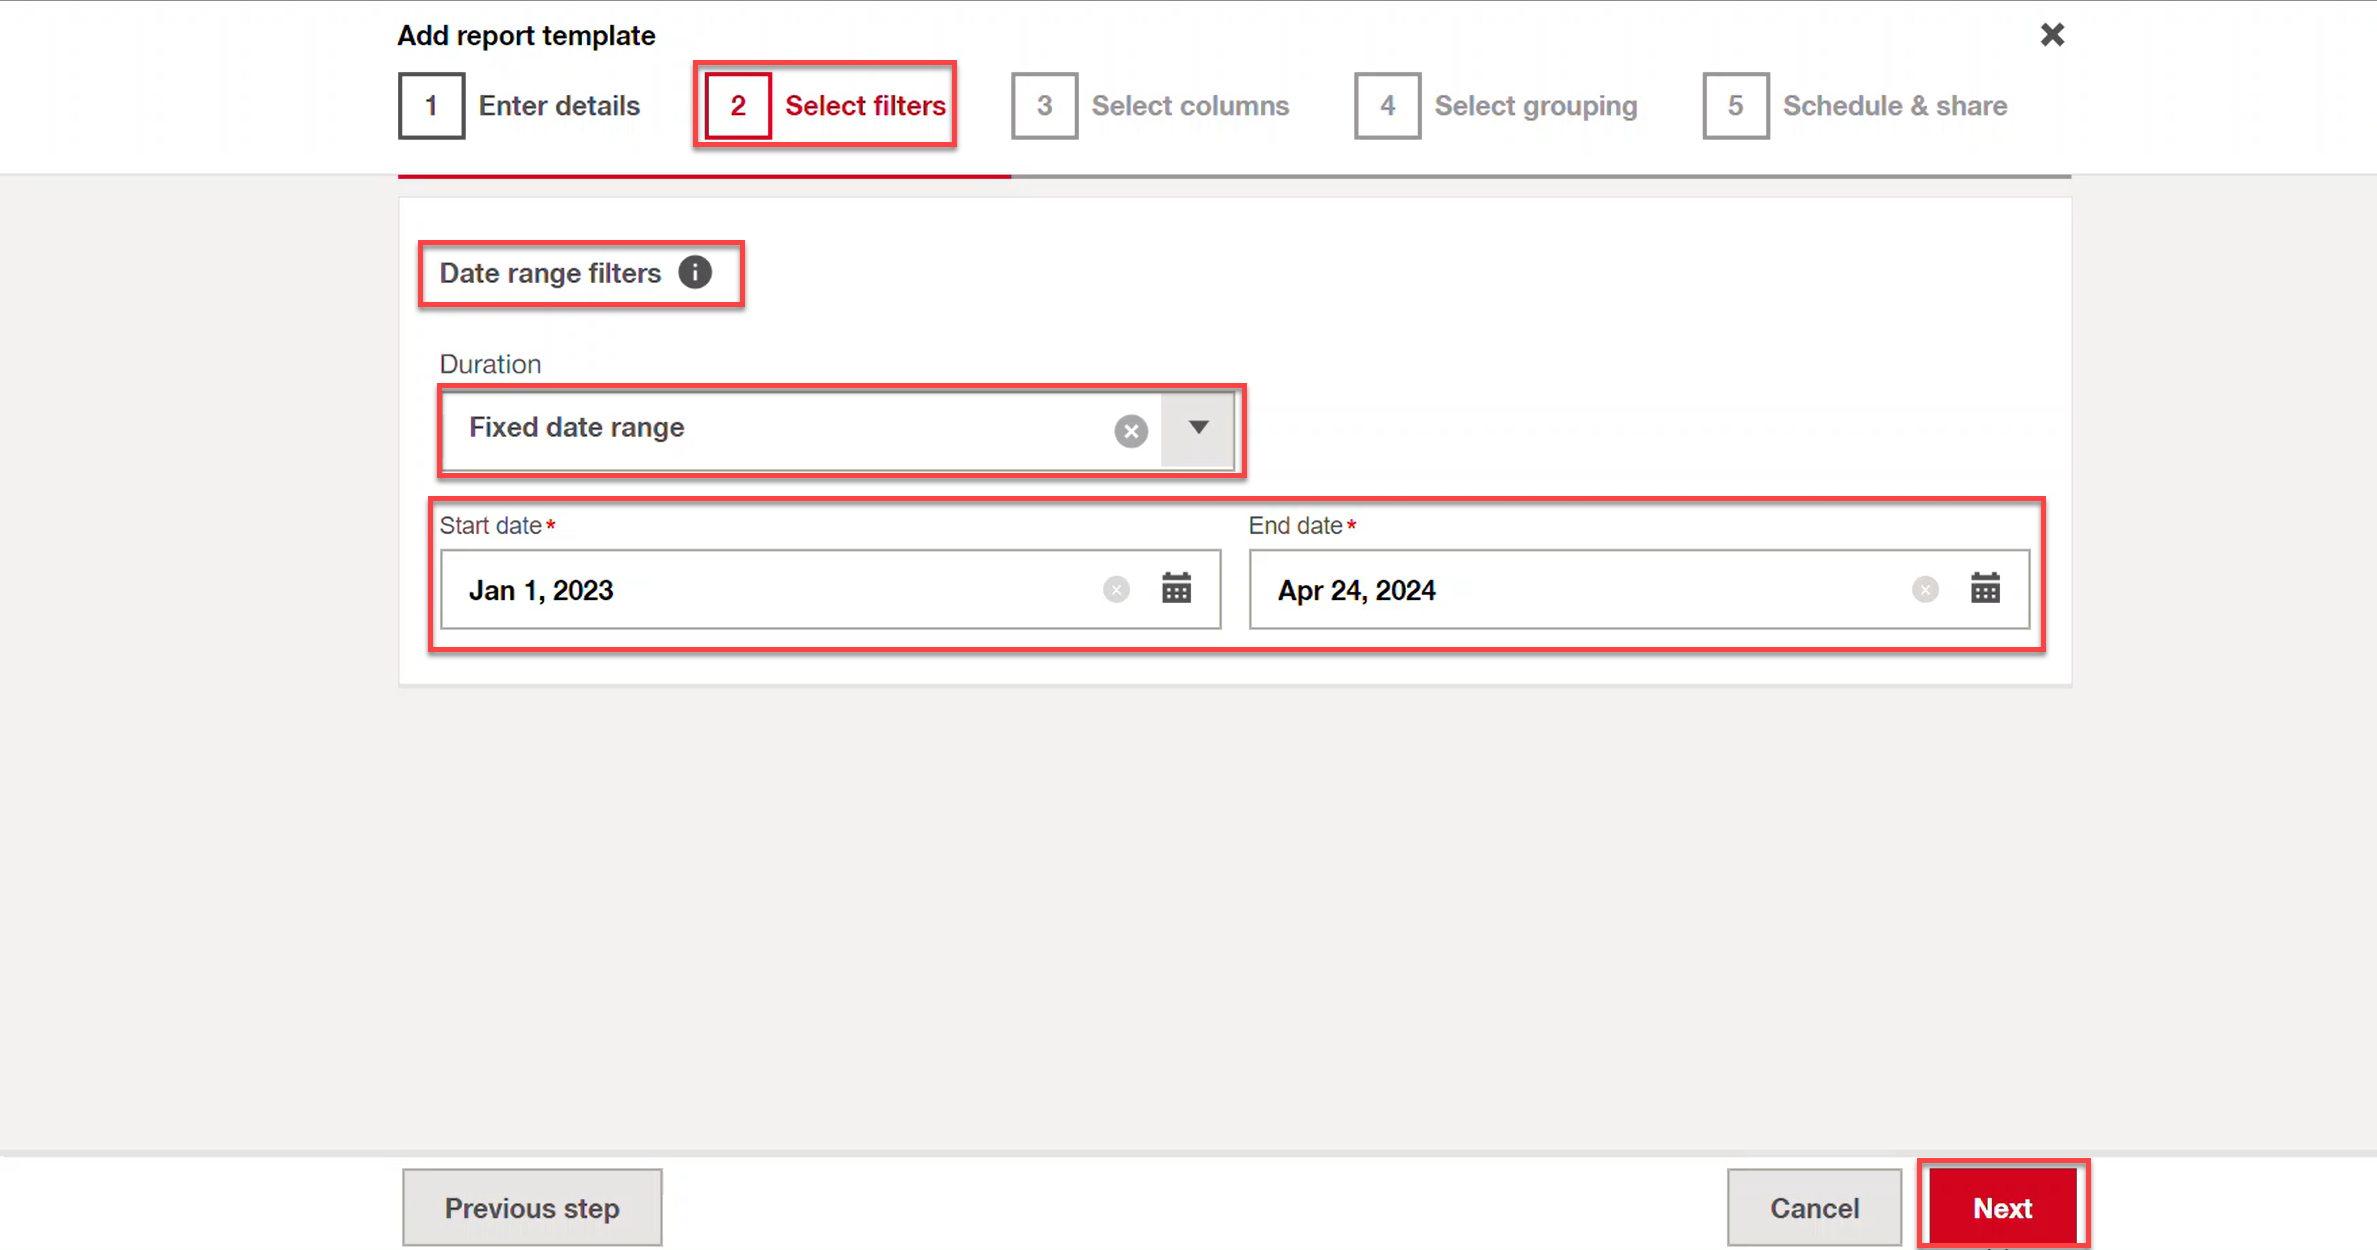Jump to step 3 Select columns
This screenshot has height=1250, width=2377.
pos(1150,105)
